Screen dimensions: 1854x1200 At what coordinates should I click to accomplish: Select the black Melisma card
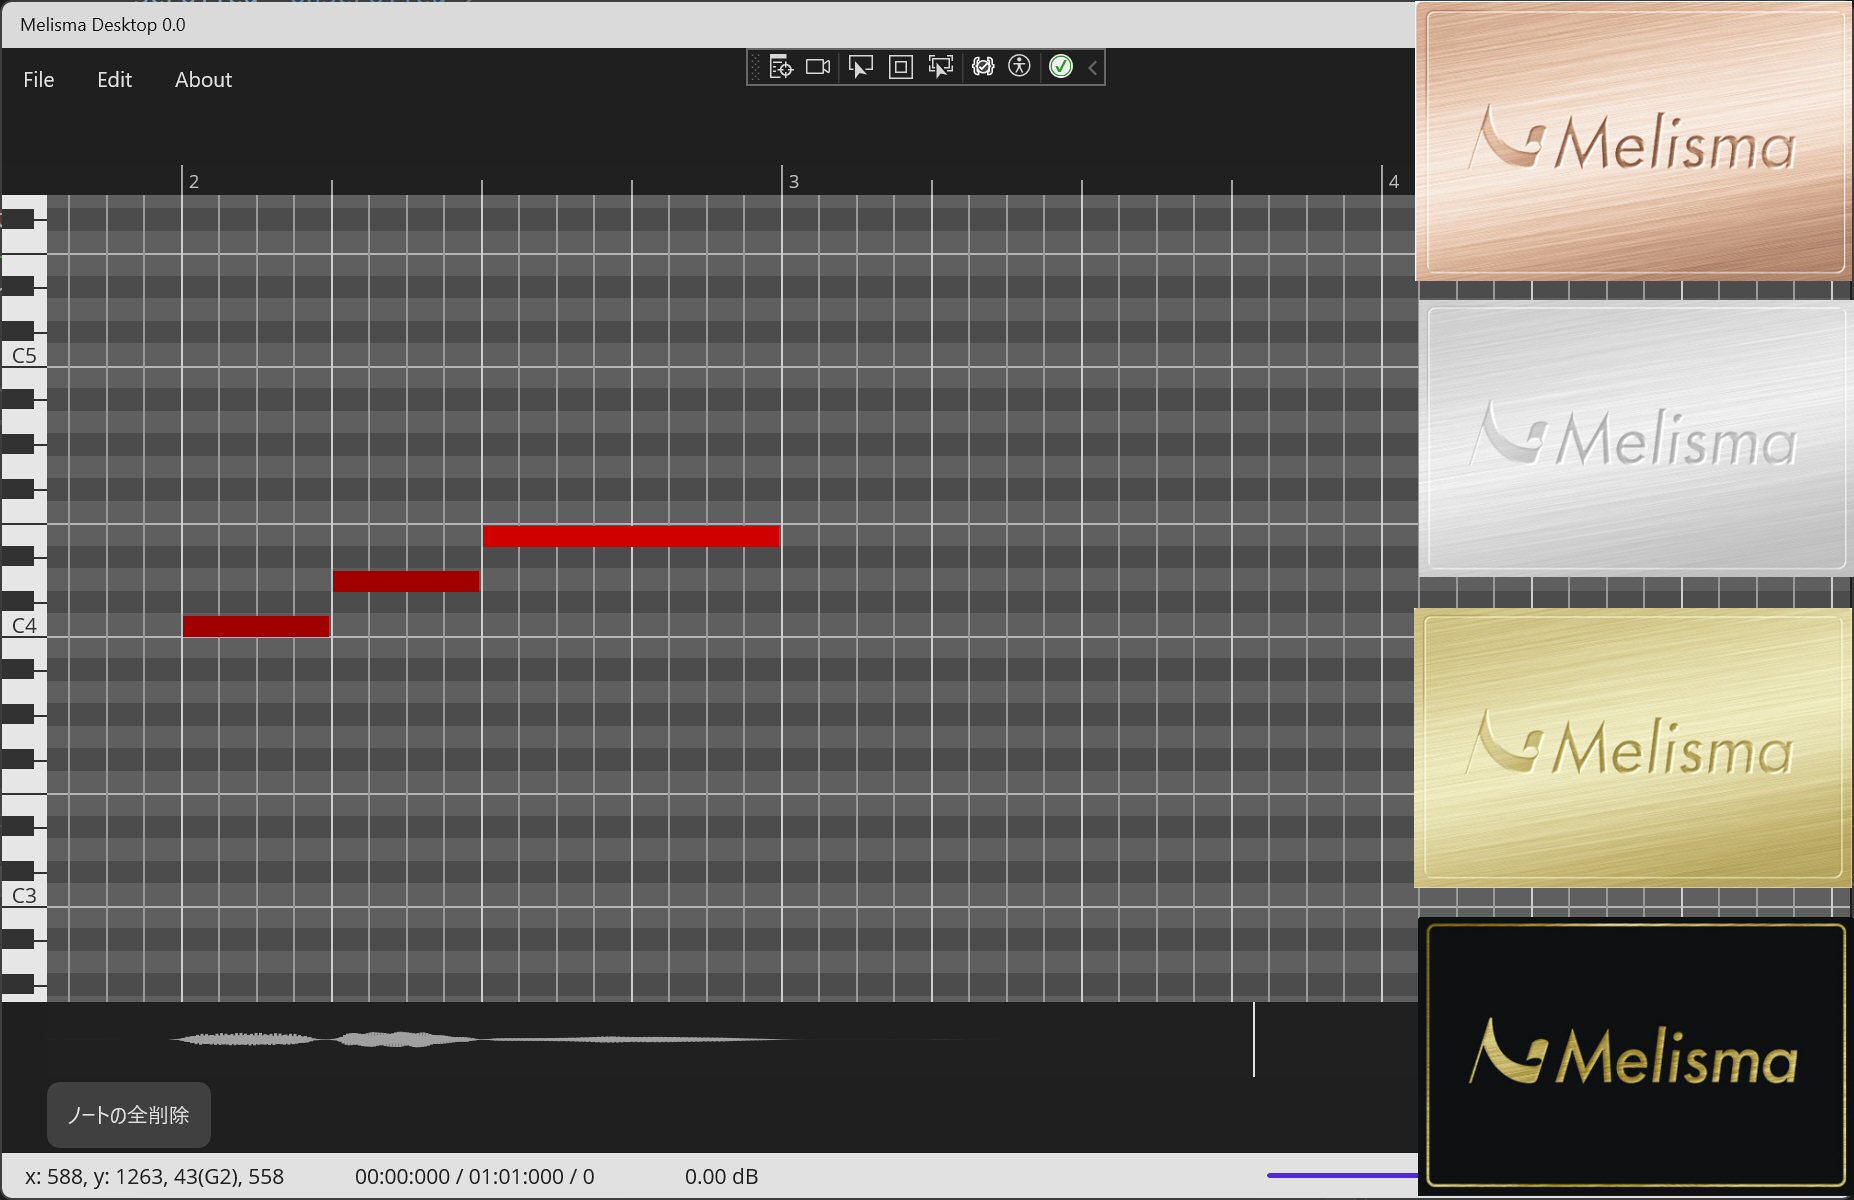[x=1636, y=1055]
